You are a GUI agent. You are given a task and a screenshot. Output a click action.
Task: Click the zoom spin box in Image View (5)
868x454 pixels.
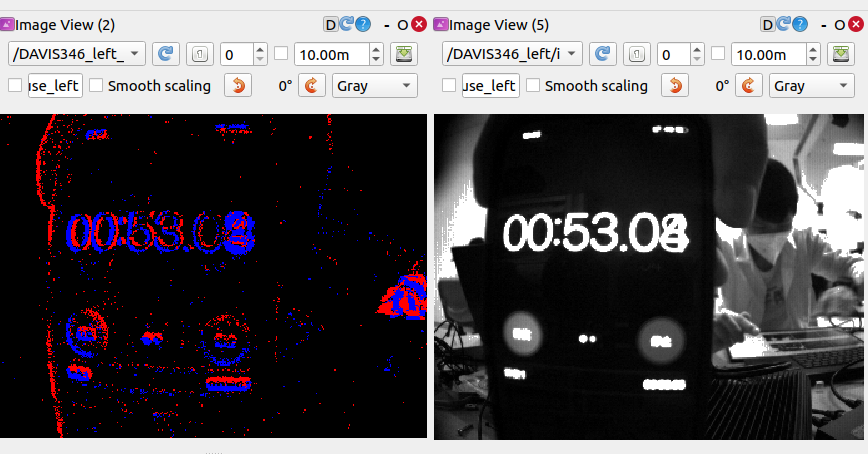pos(680,54)
